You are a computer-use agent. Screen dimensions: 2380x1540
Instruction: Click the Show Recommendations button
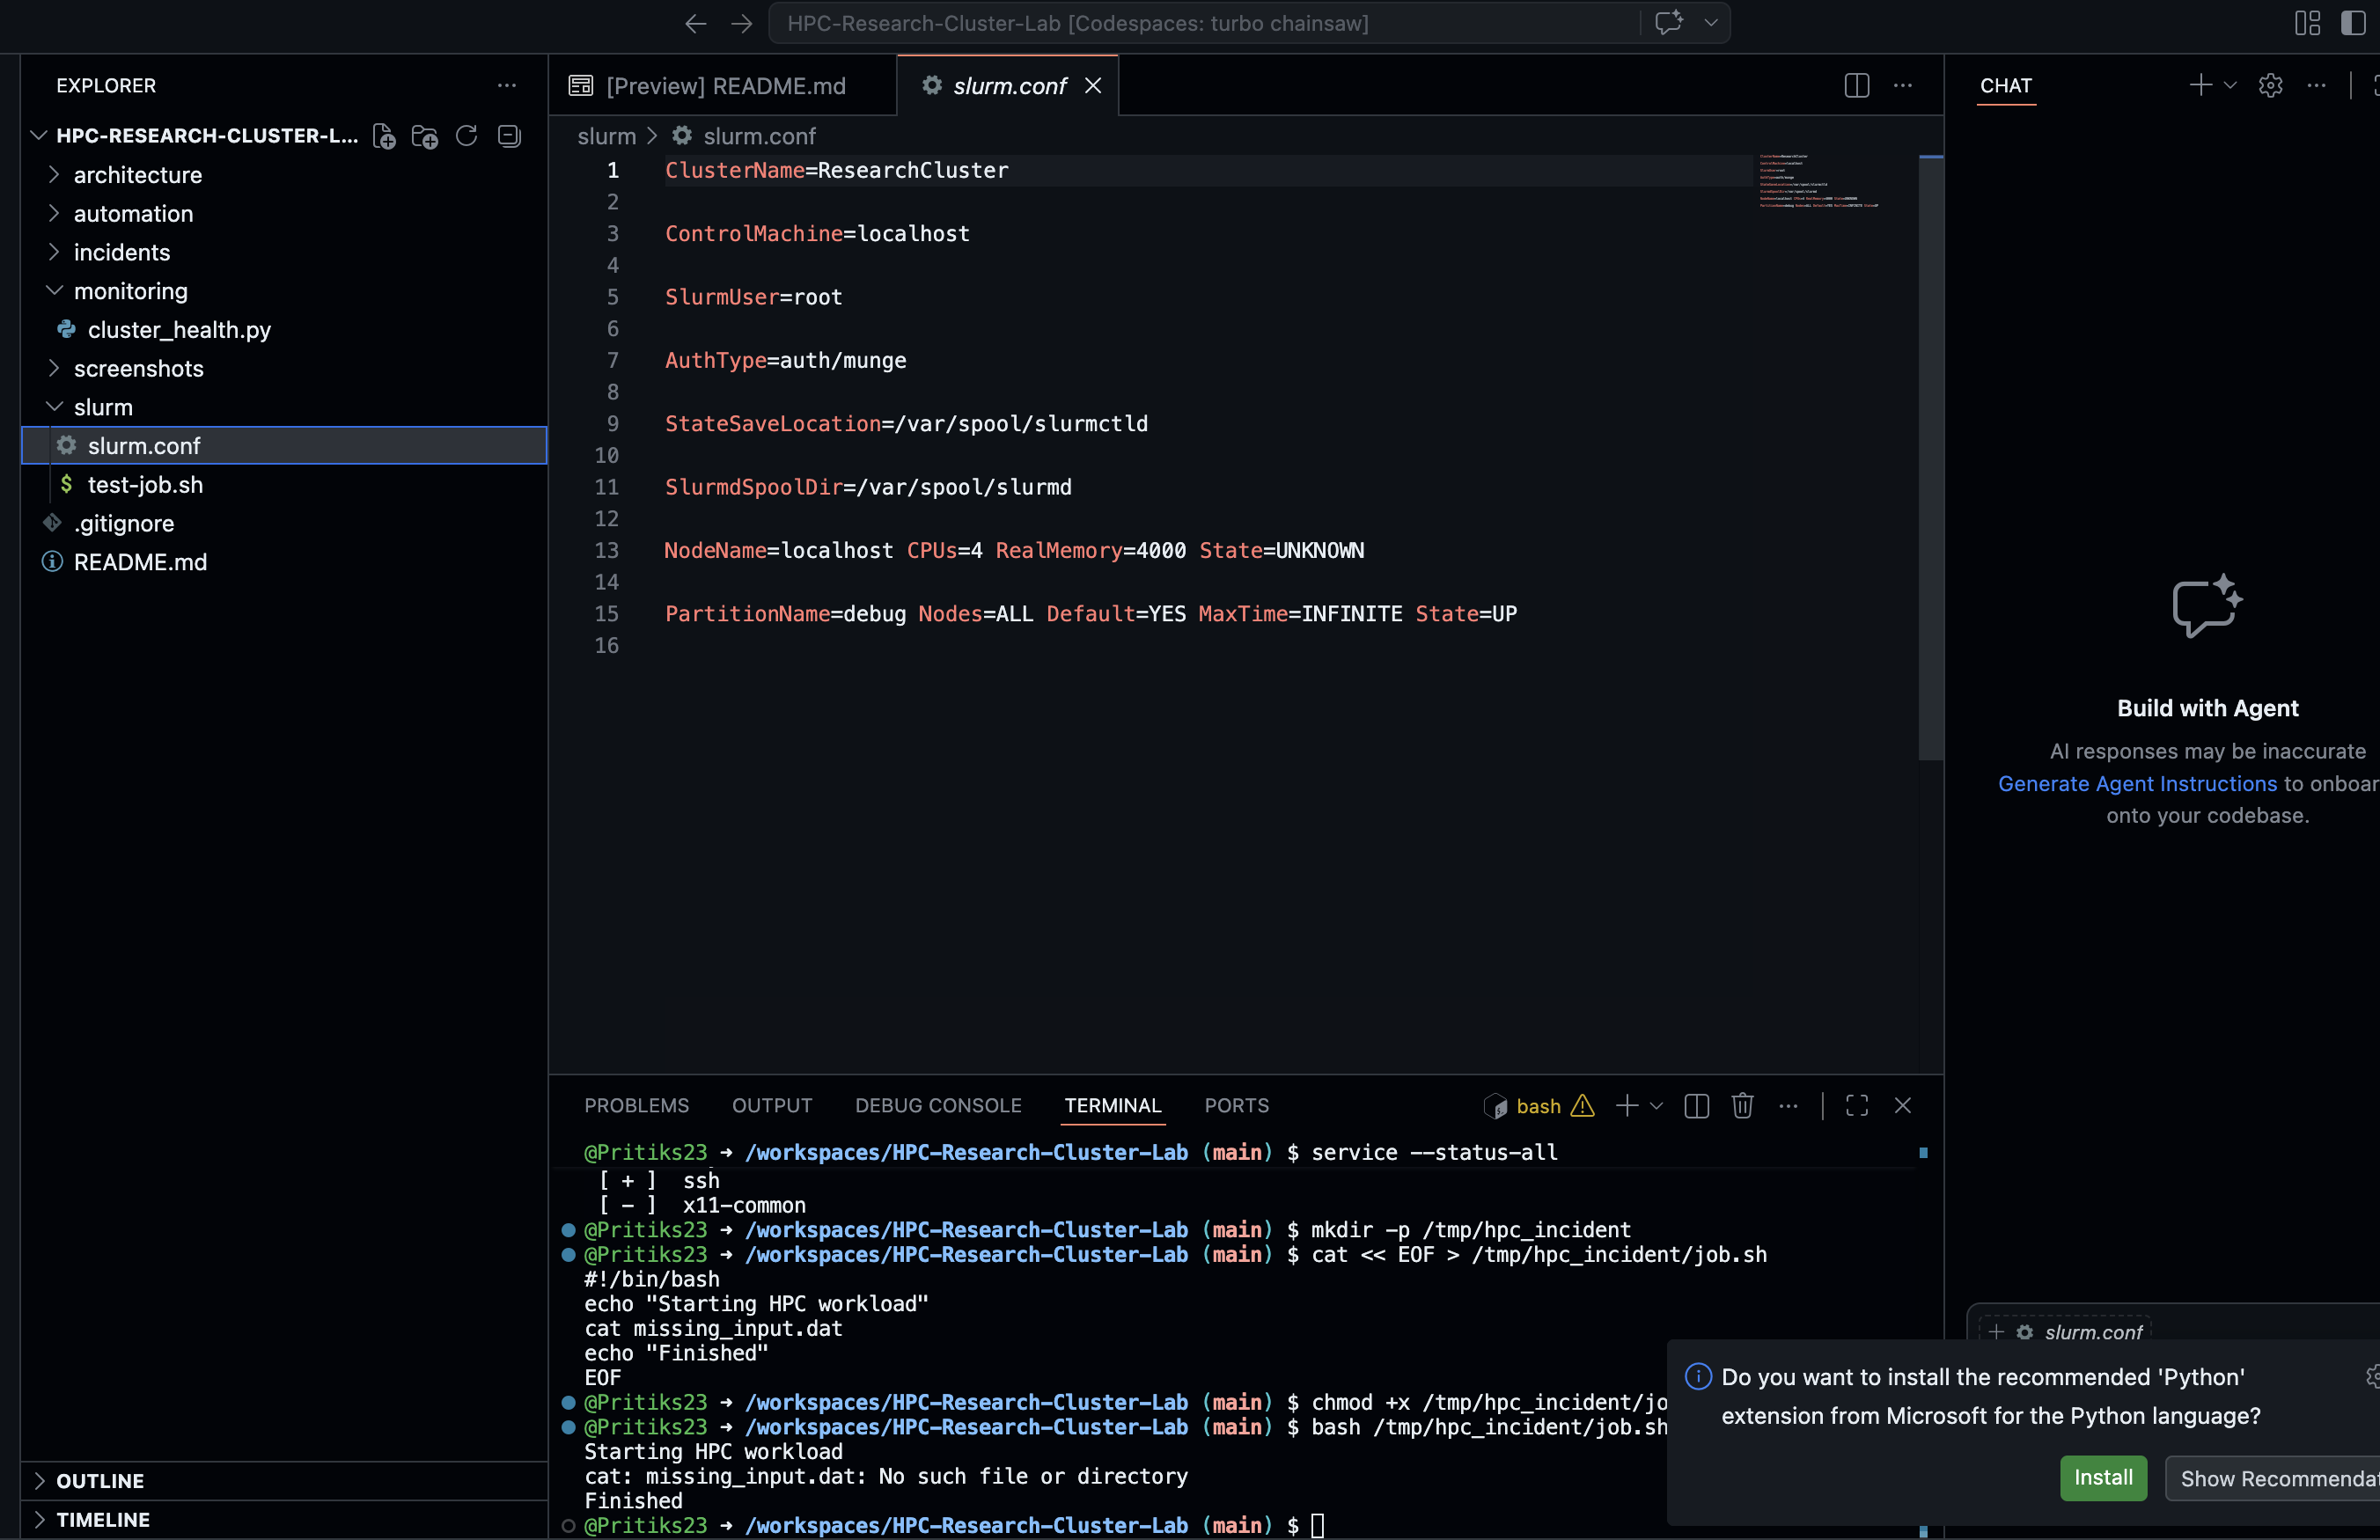(2272, 1478)
